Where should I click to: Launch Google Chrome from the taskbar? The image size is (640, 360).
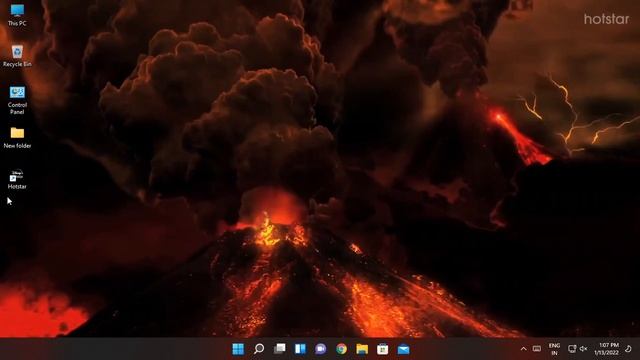(341, 349)
